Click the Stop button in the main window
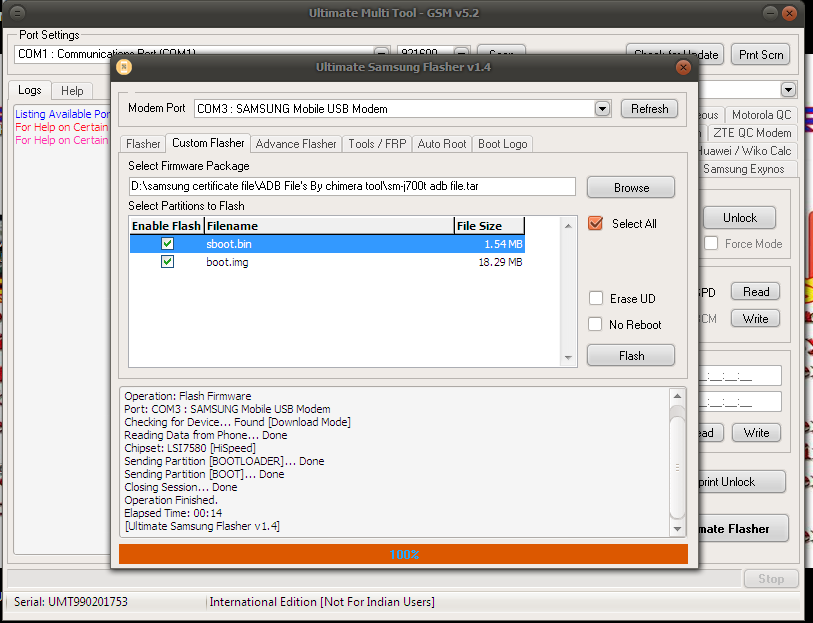 coord(771,579)
